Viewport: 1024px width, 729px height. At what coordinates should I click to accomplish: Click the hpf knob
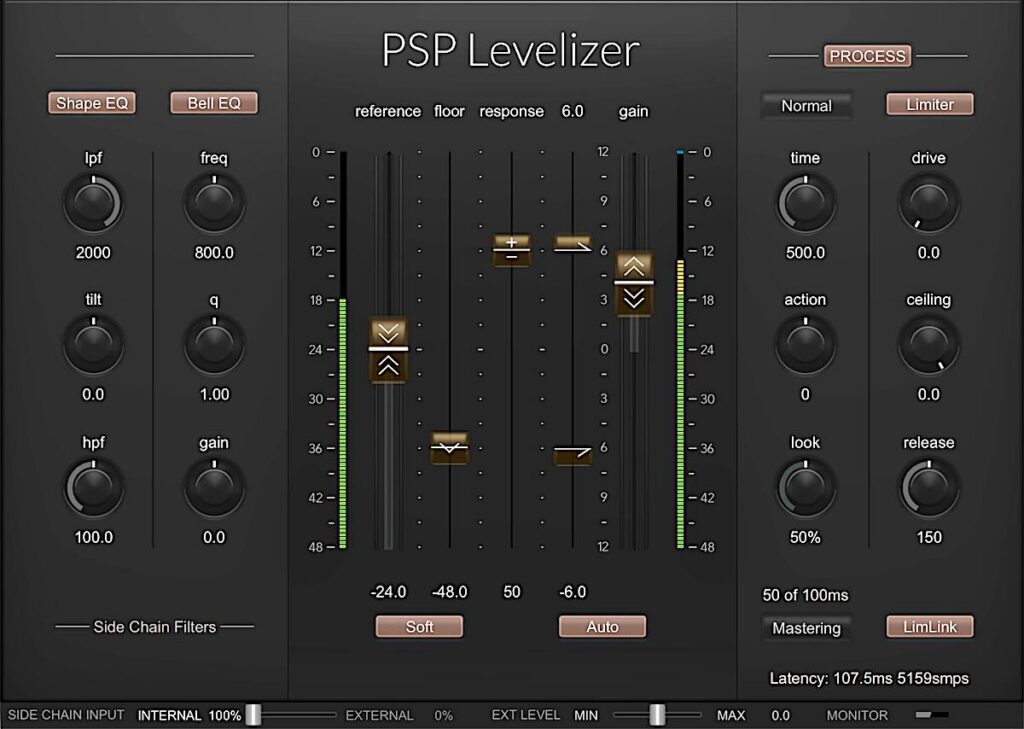click(x=93, y=488)
